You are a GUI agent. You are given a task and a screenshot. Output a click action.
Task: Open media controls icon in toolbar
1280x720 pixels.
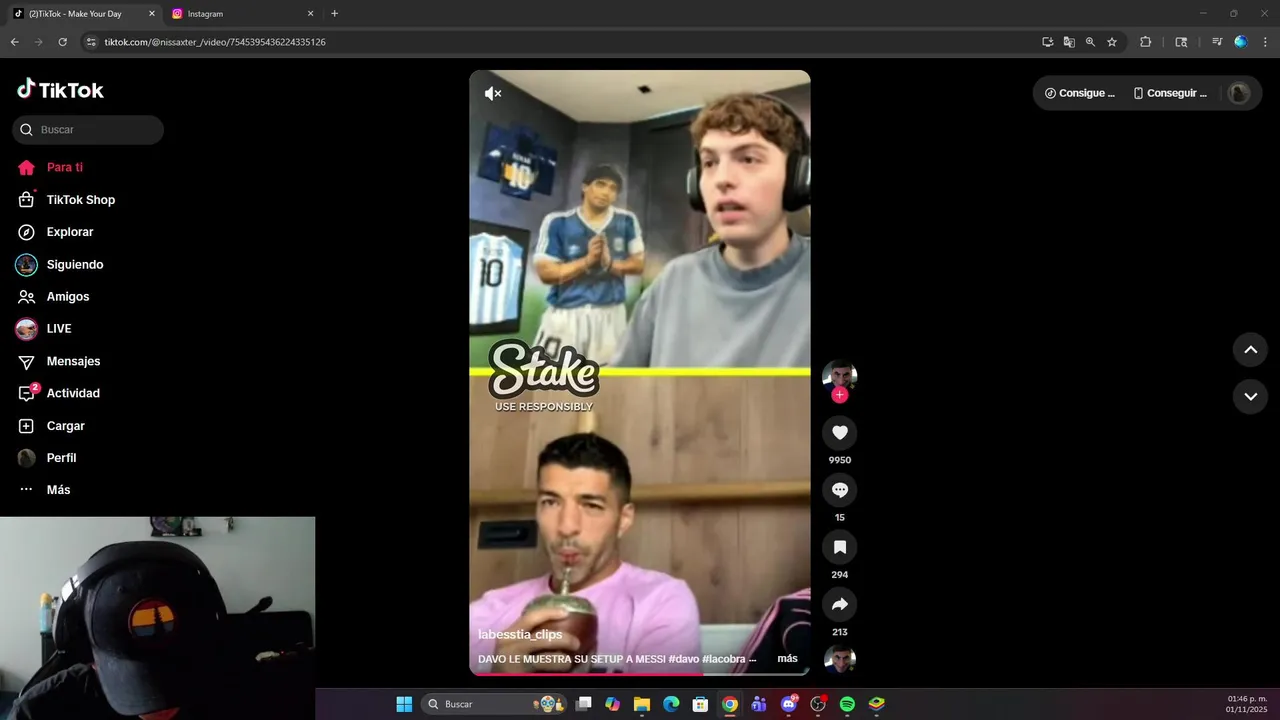point(1217,42)
